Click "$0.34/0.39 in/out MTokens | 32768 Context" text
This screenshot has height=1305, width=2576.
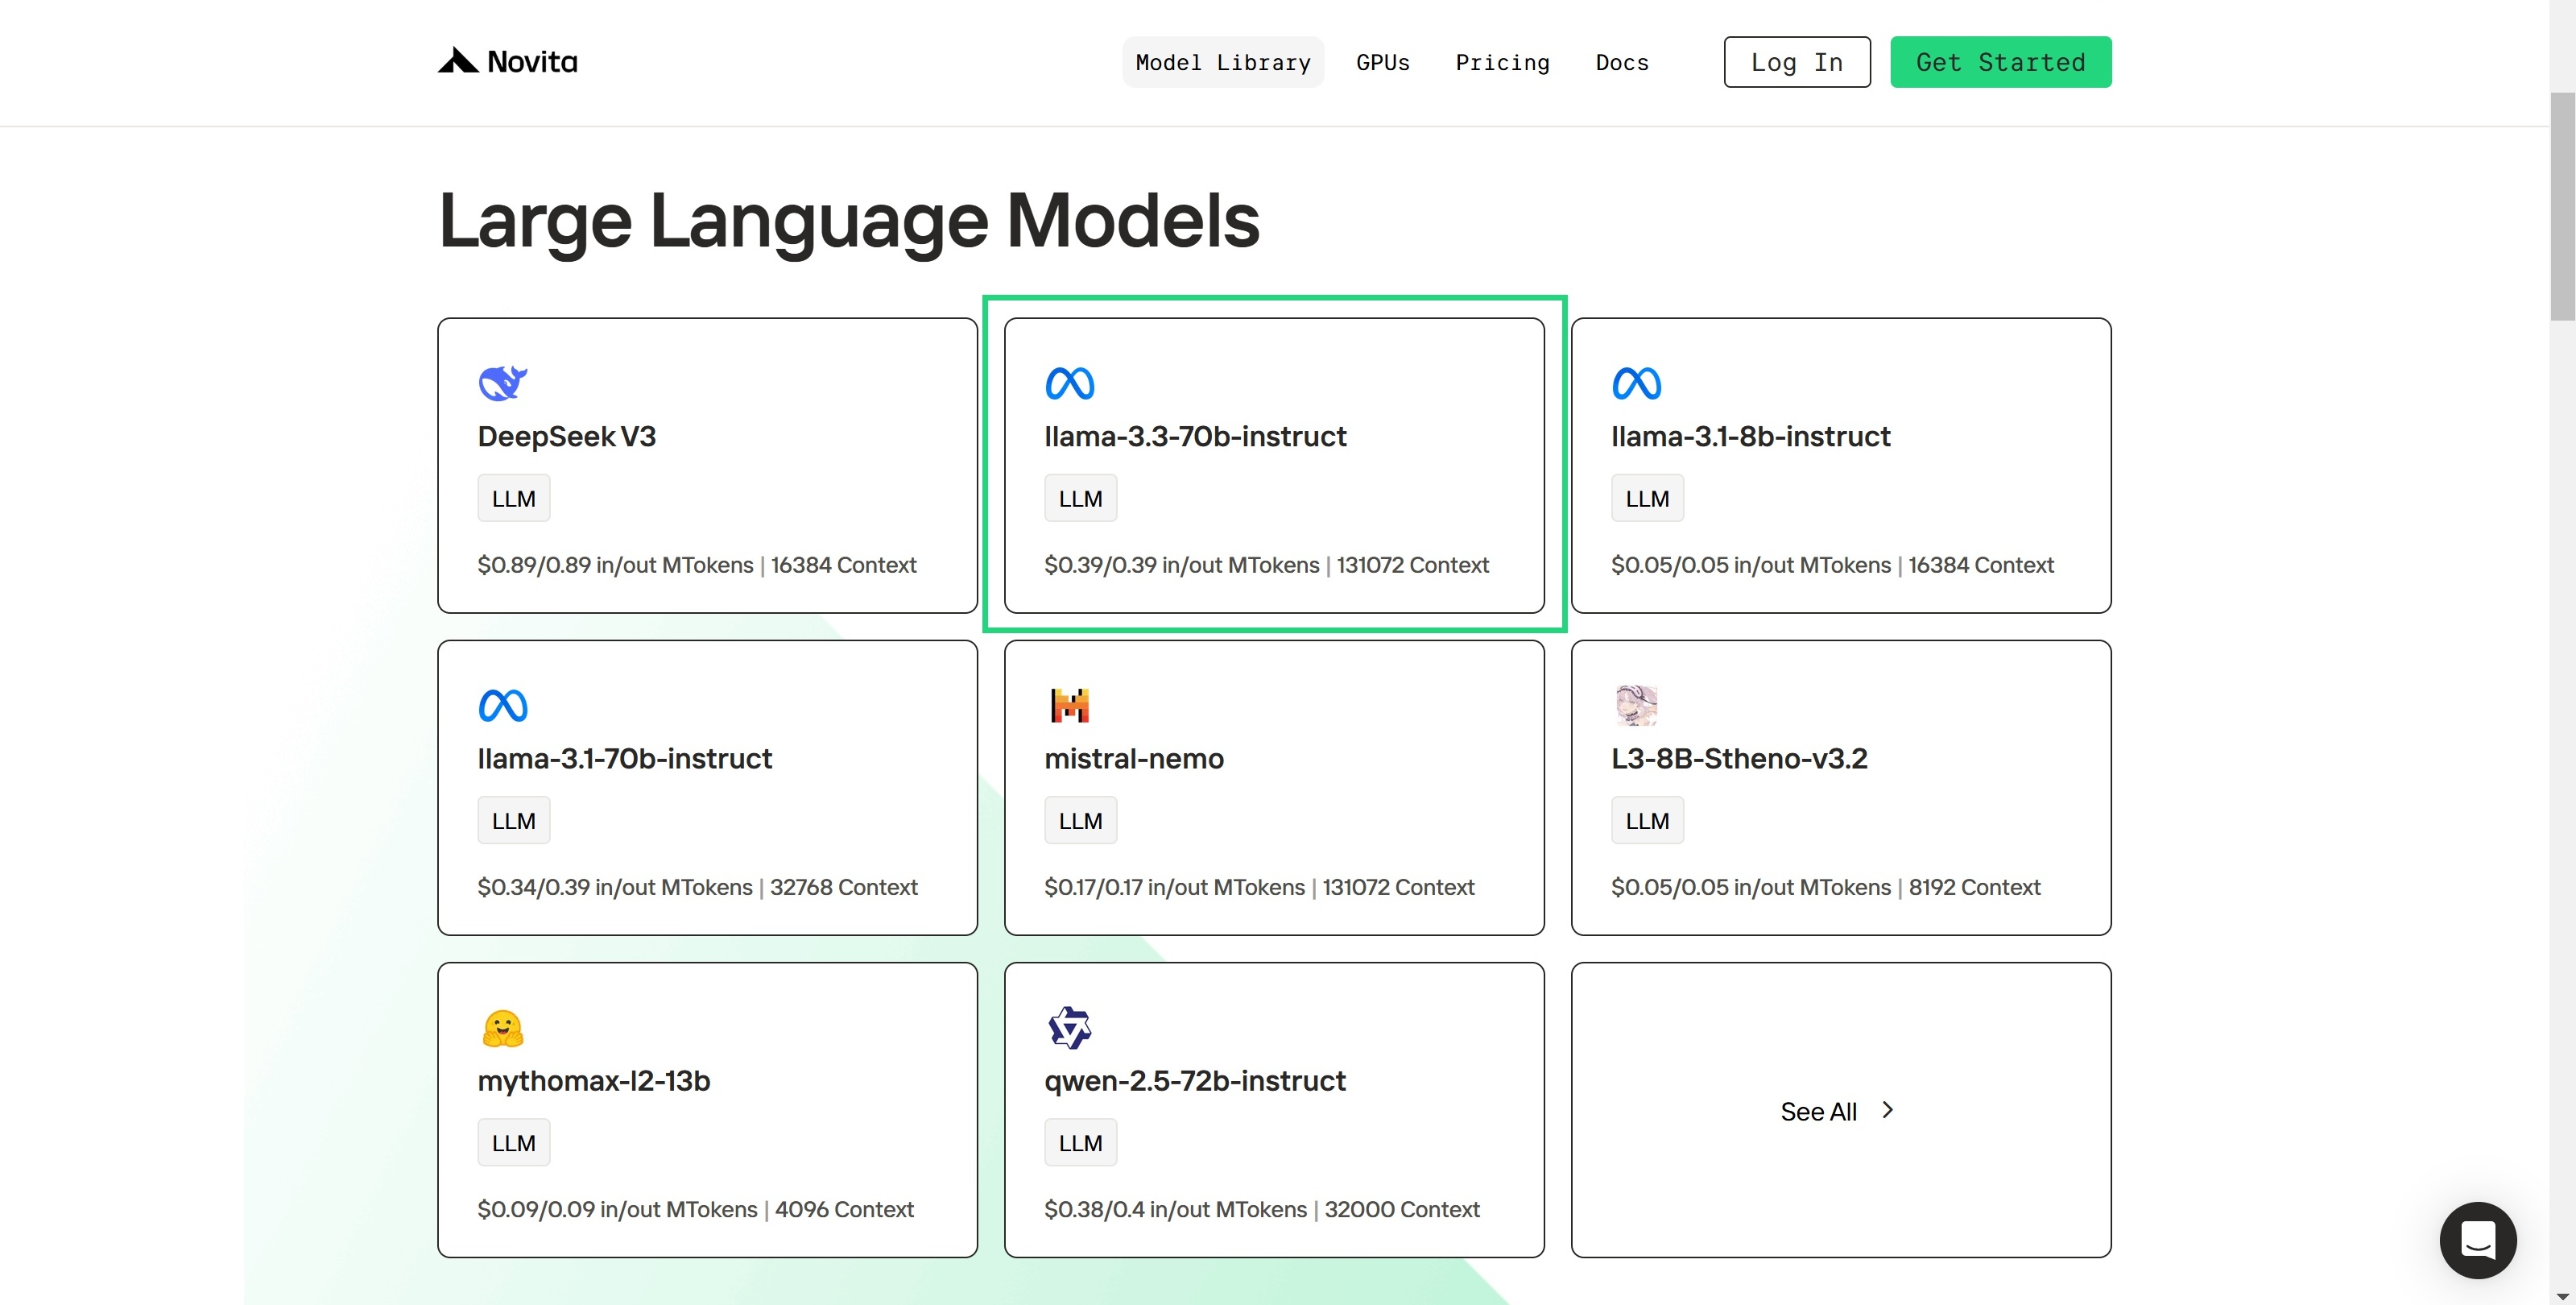pyautogui.click(x=697, y=887)
